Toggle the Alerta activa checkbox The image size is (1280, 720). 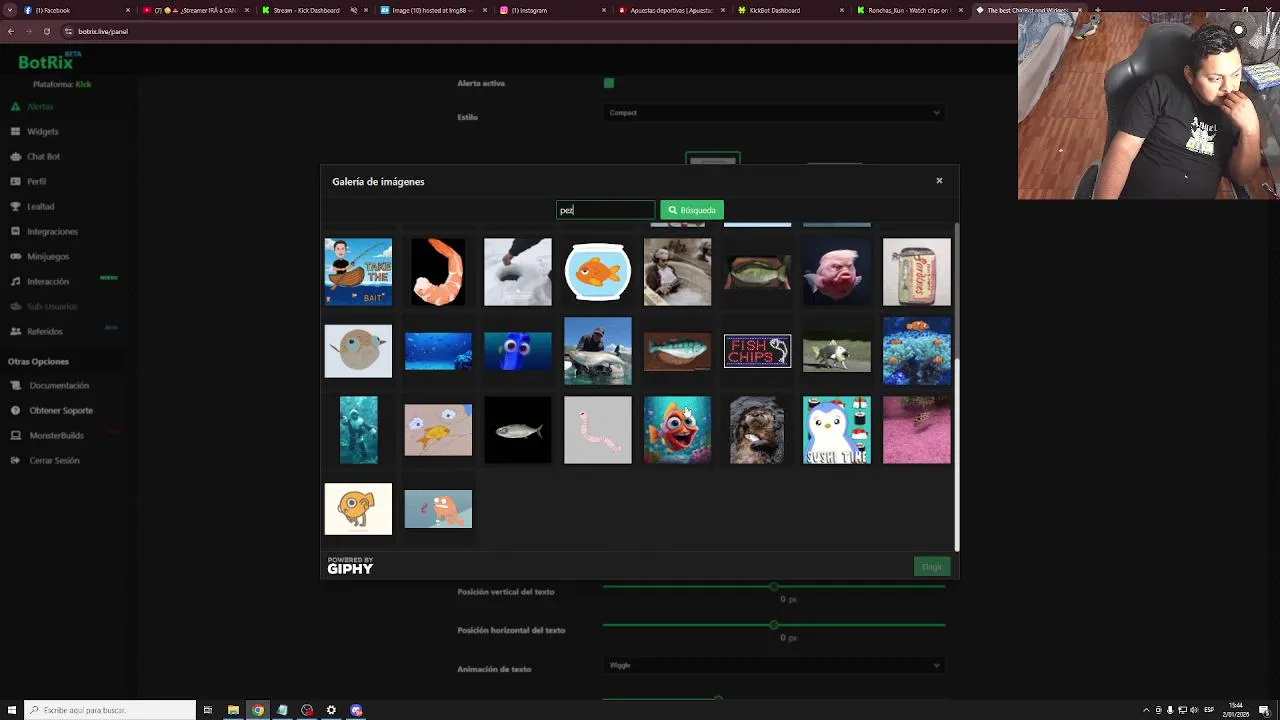click(609, 83)
